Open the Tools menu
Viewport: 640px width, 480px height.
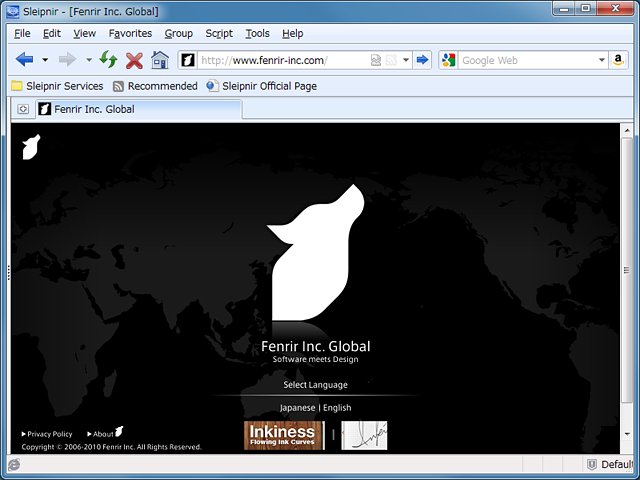(x=257, y=33)
